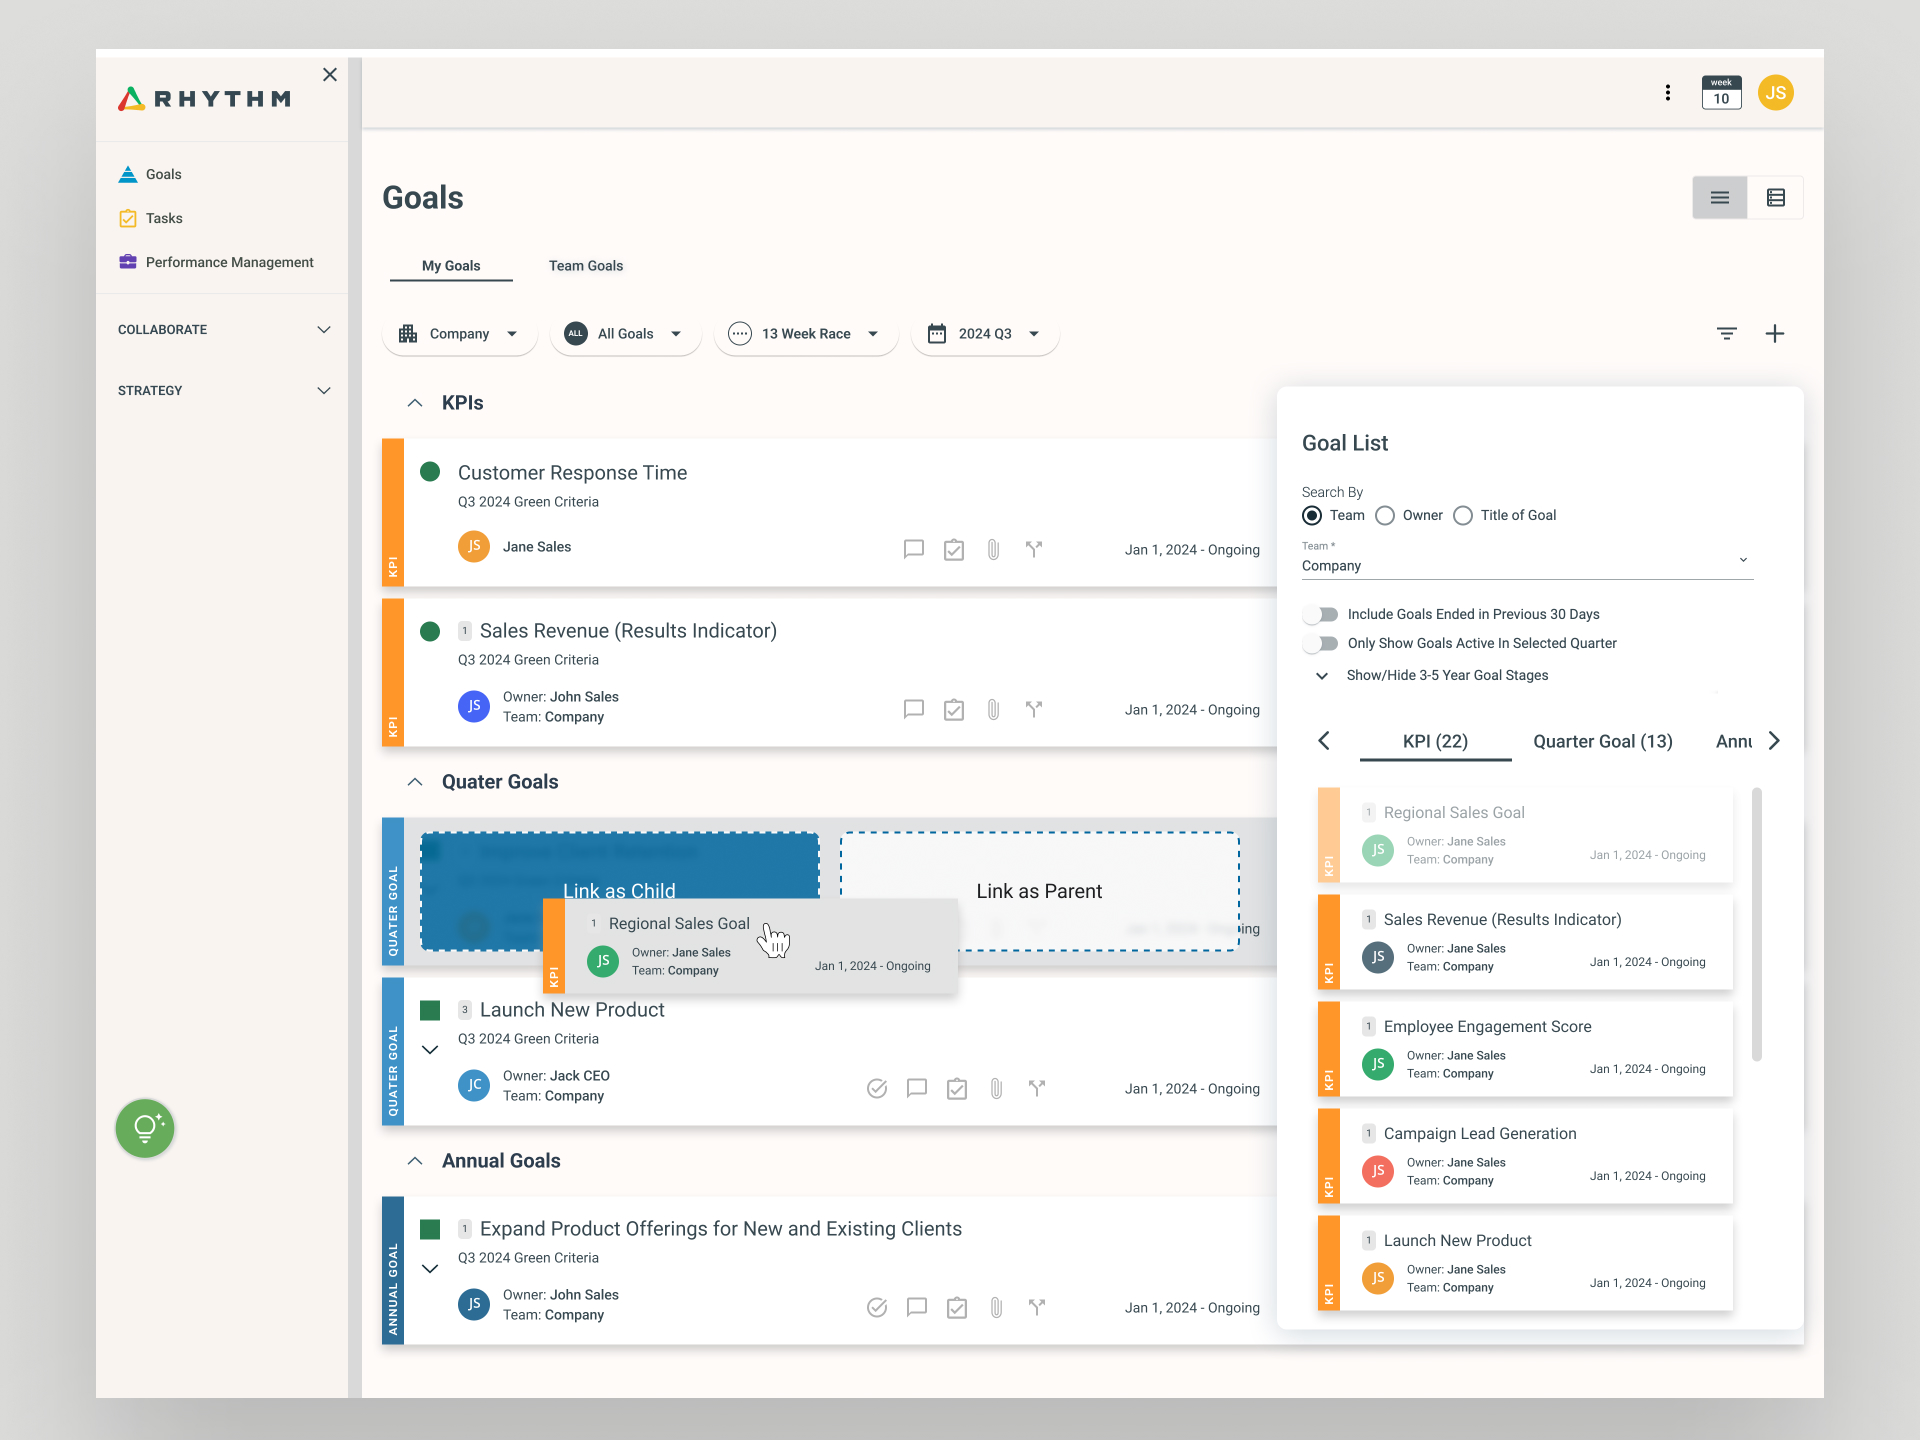Enable Only Show Goals Active In Selected Quarter
The image size is (1920, 1440).
[1321, 643]
